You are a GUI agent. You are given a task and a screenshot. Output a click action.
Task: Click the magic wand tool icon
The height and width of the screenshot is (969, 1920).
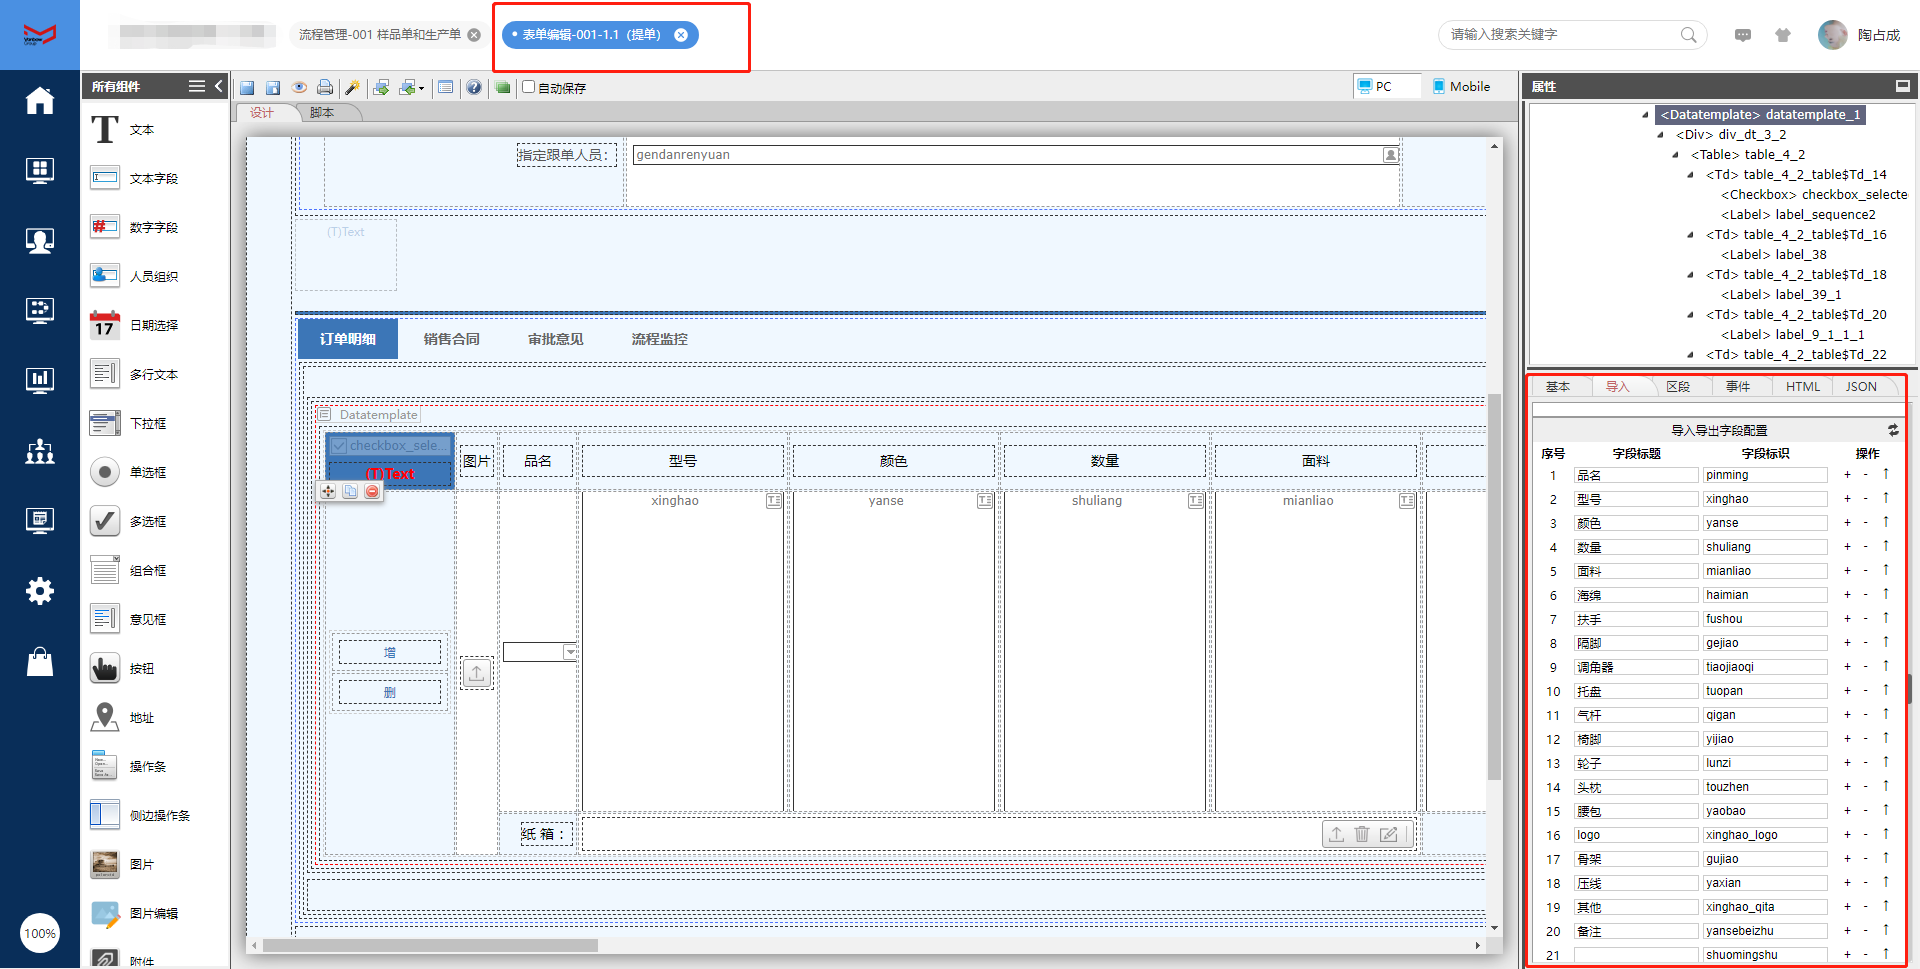352,88
